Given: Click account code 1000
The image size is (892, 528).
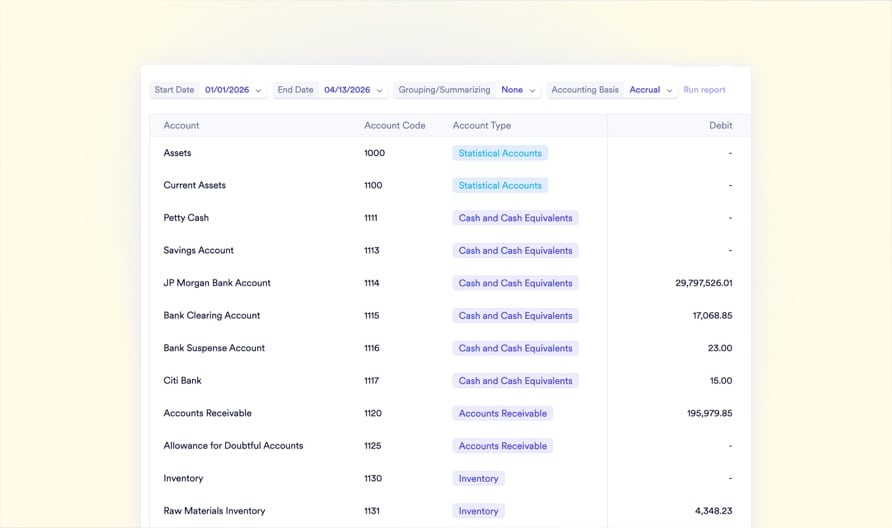Looking at the screenshot, I should coord(374,153).
